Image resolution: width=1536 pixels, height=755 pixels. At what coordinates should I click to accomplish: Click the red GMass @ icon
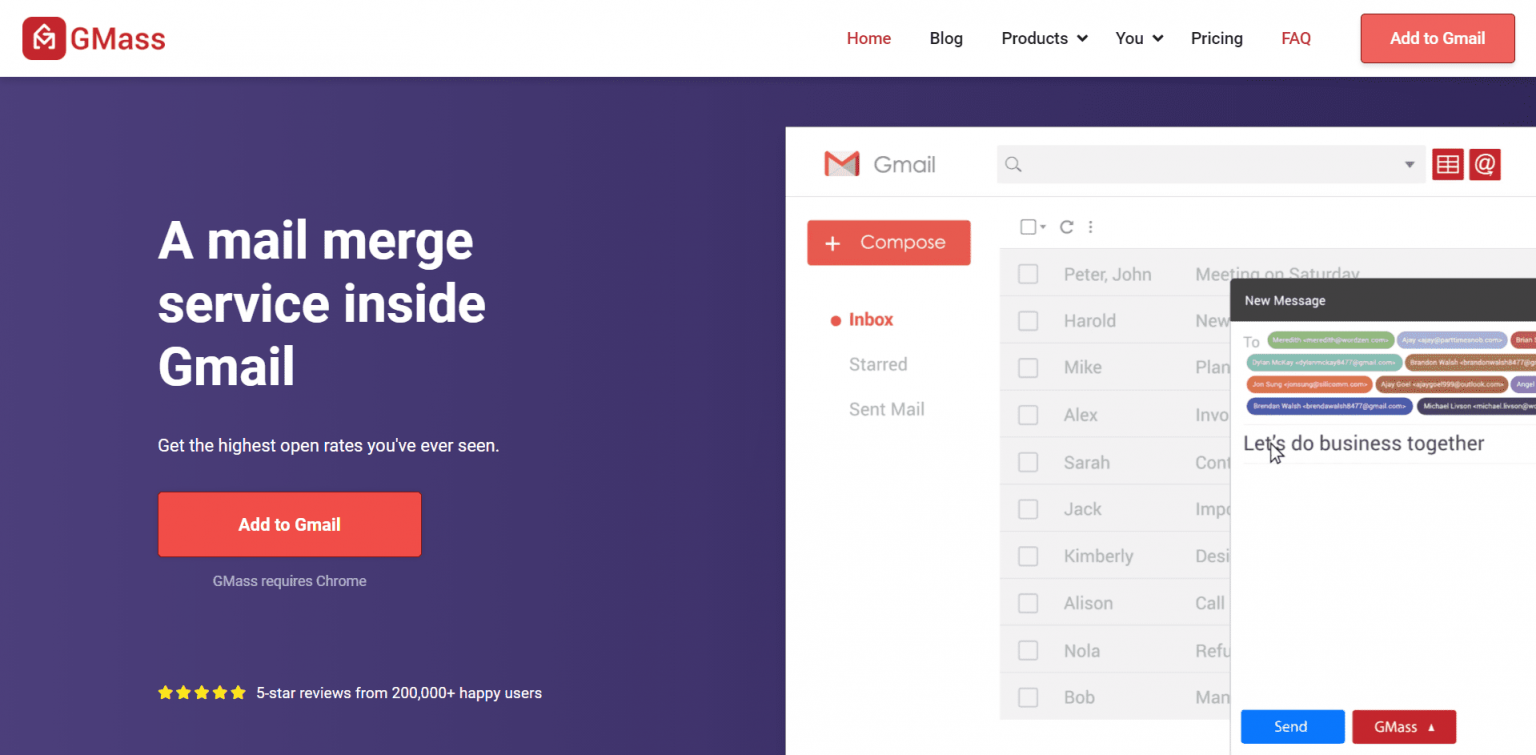click(x=1485, y=164)
